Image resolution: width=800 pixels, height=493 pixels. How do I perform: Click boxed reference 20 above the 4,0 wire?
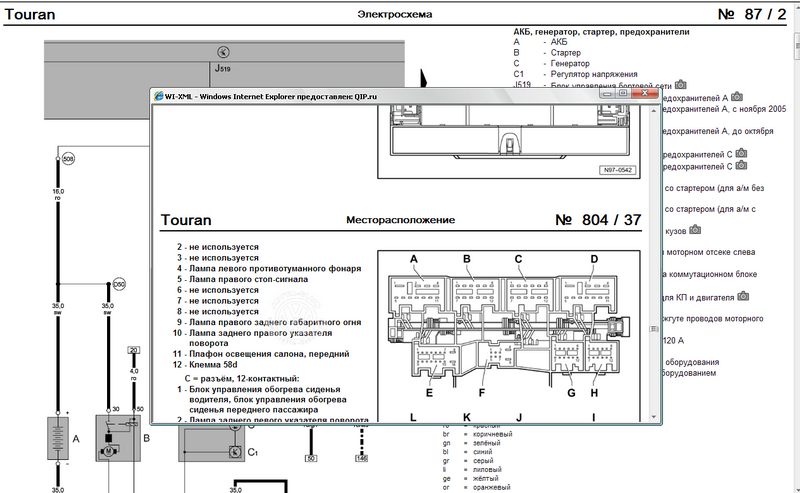coord(134,350)
